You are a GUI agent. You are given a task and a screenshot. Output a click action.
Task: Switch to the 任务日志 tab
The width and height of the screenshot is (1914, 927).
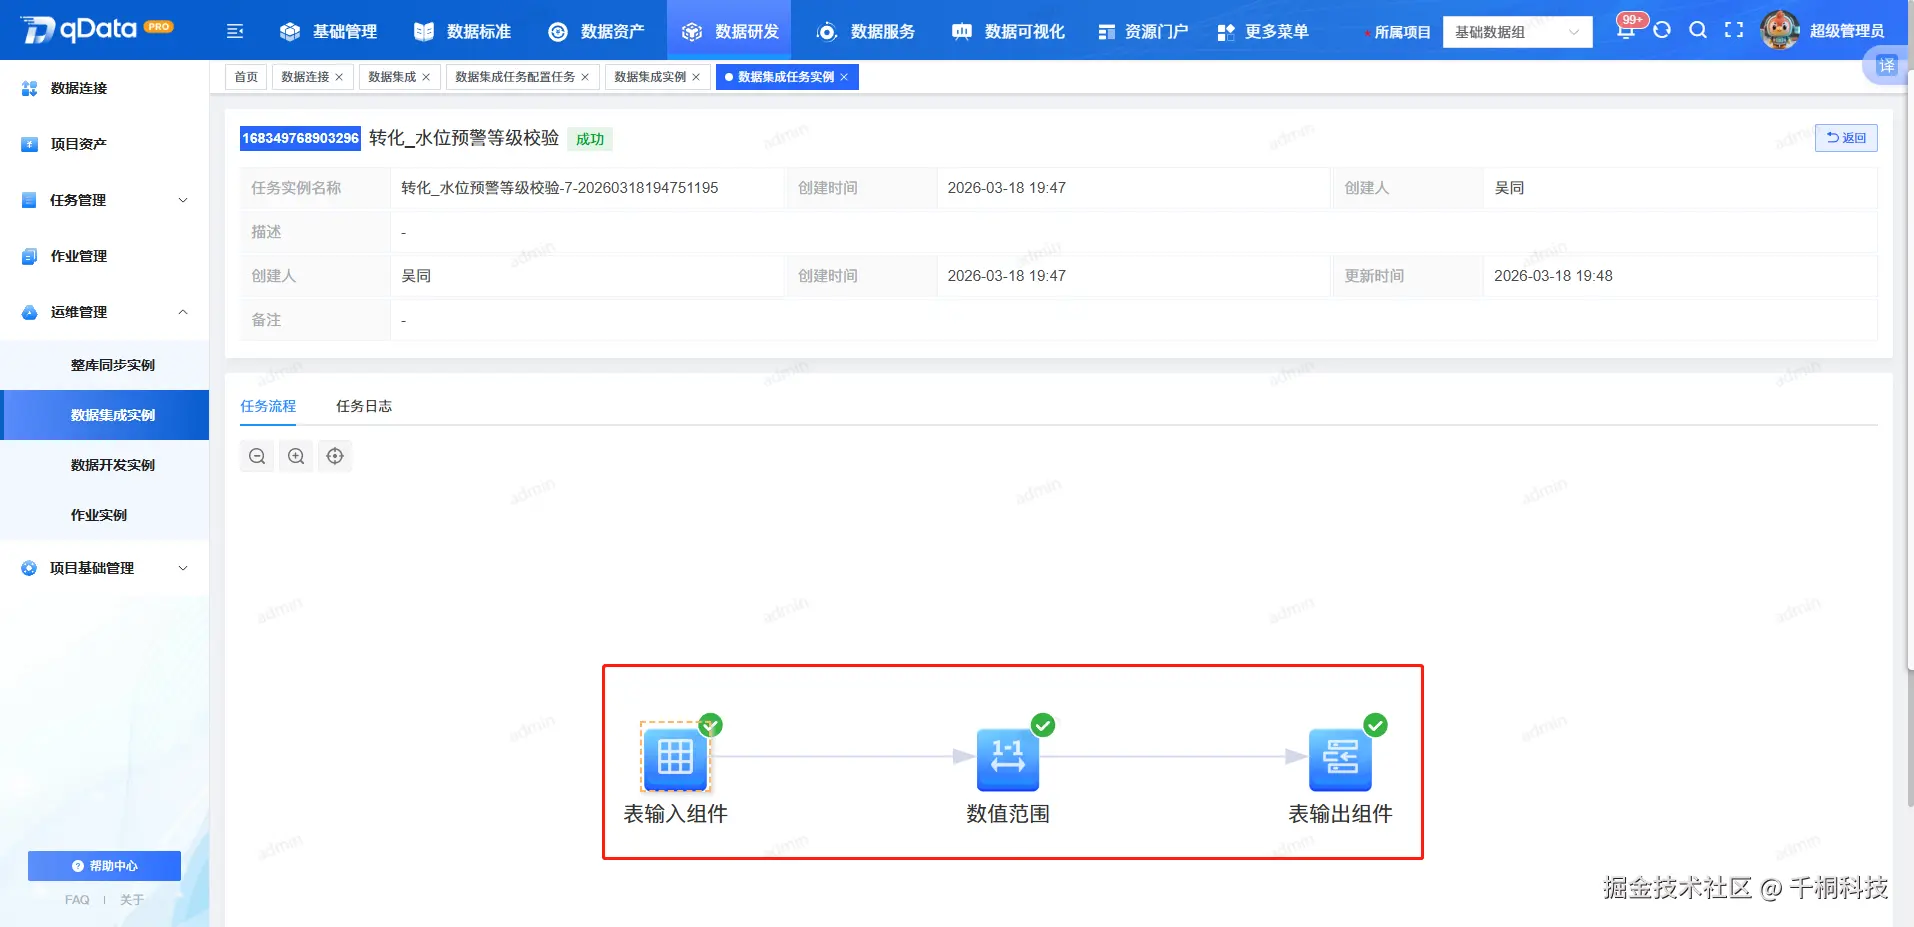[x=364, y=406]
